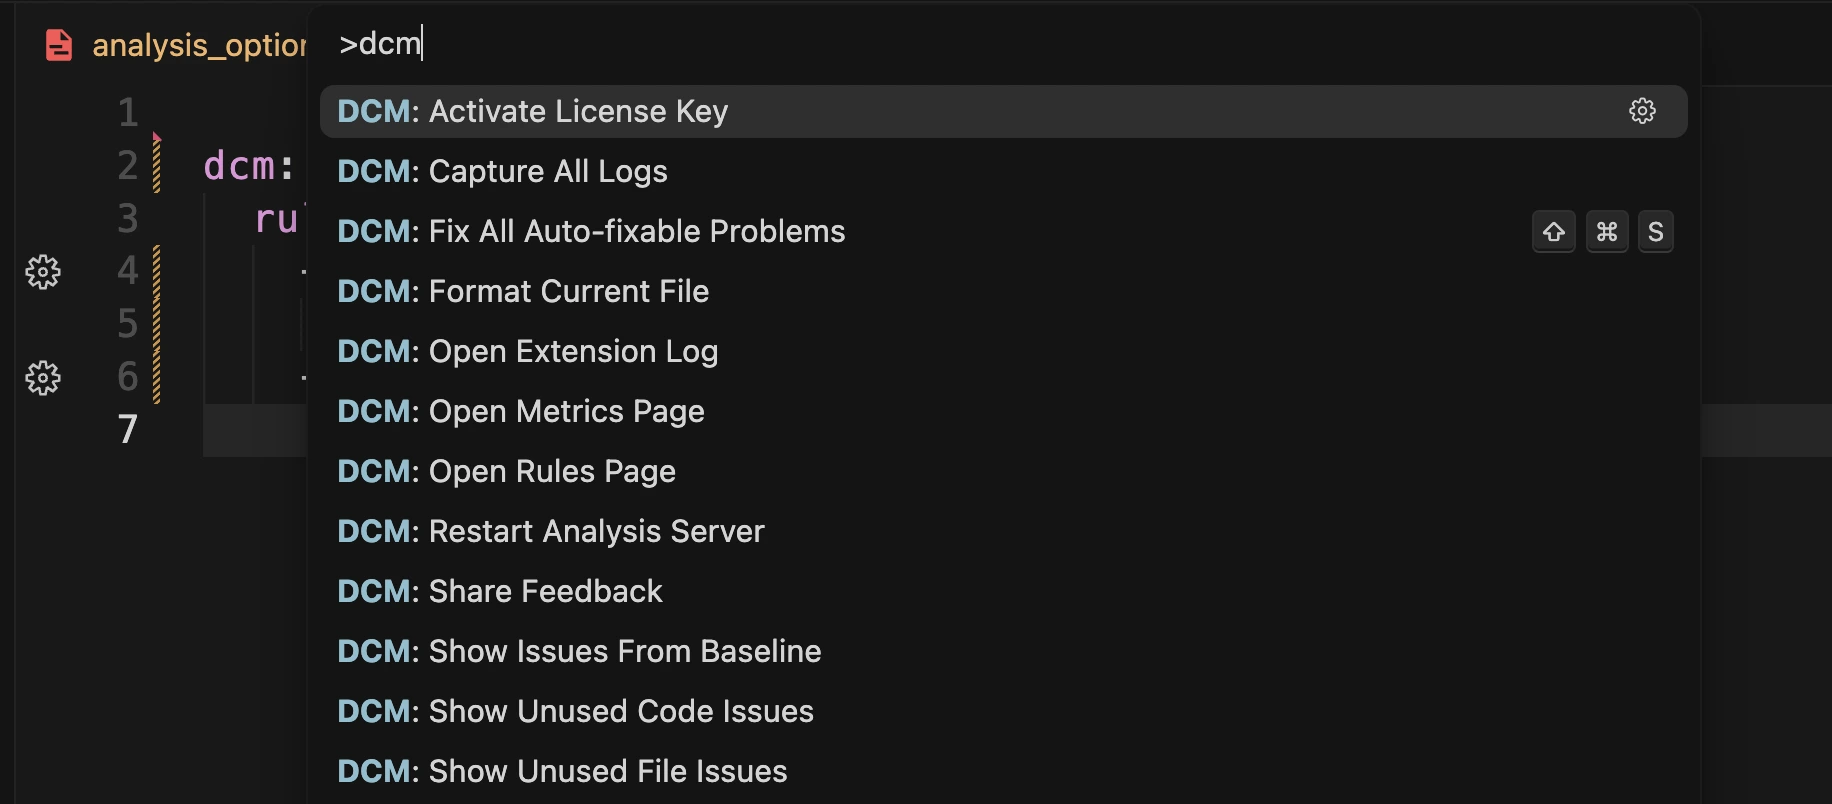This screenshot has height=804, width=1832.
Task: Click the S key badge on Fix All row
Action: [x=1656, y=231]
